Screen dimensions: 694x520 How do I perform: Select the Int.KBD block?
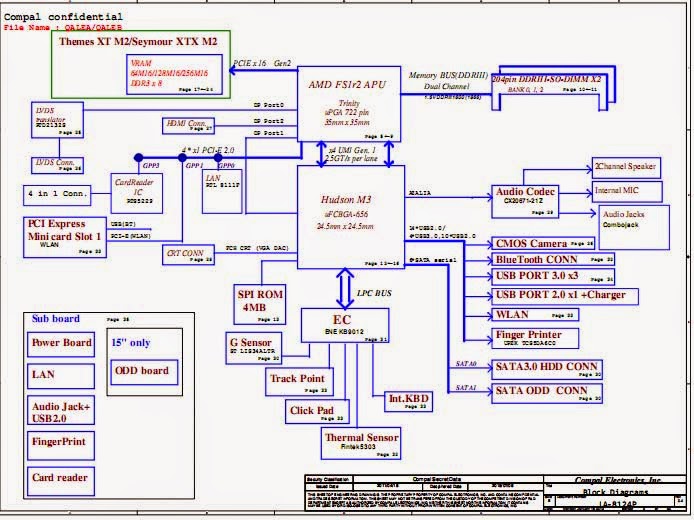click(409, 401)
